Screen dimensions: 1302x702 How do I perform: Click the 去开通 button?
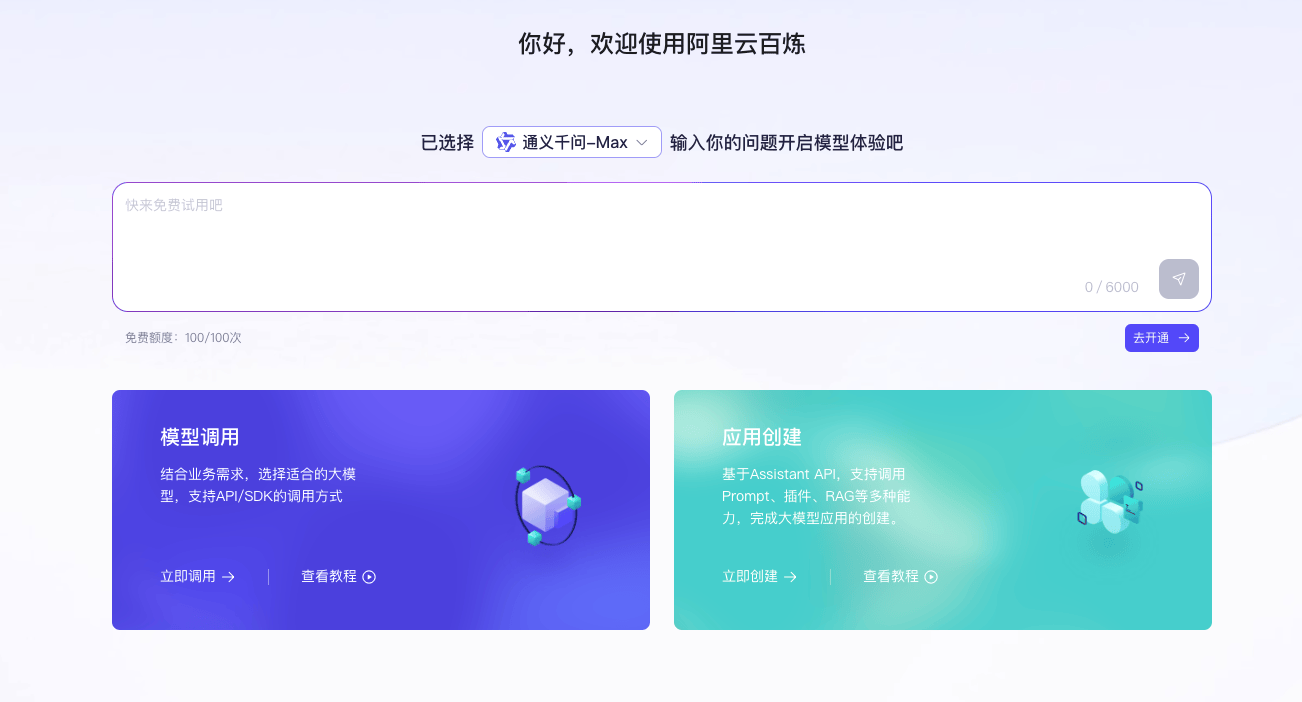pos(1162,338)
